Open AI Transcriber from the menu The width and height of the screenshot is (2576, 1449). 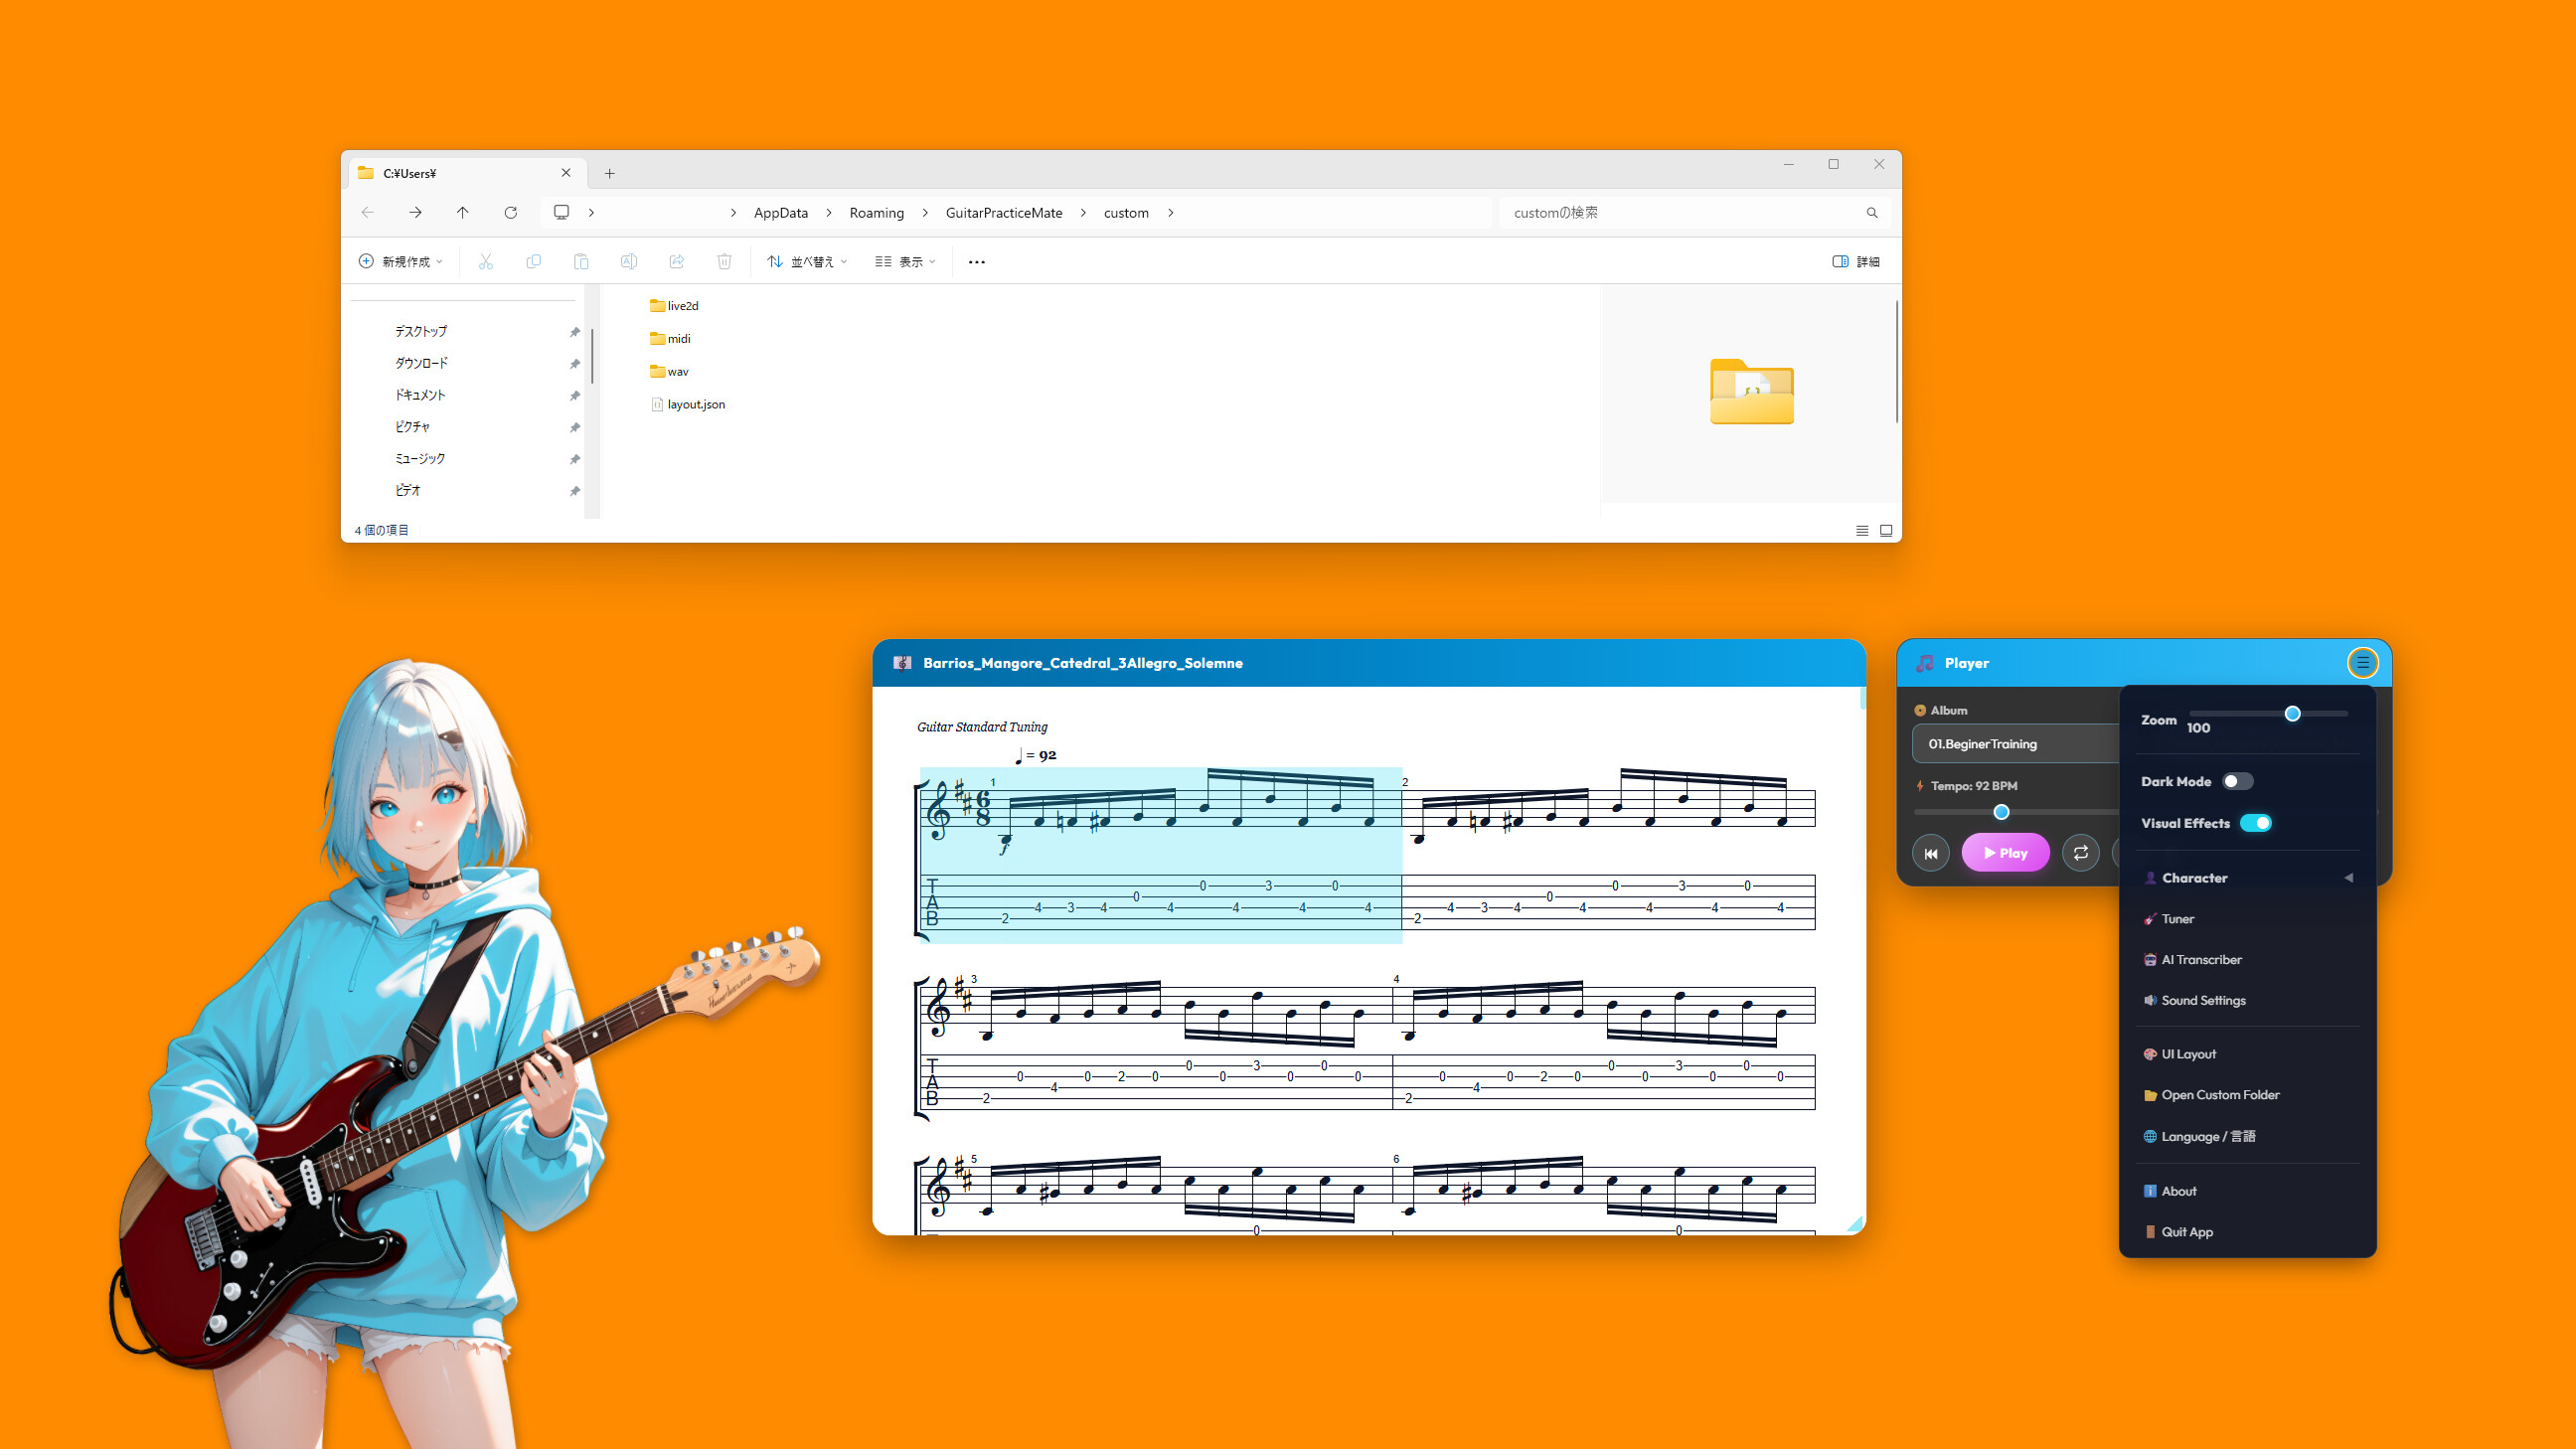[x=2247, y=960]
